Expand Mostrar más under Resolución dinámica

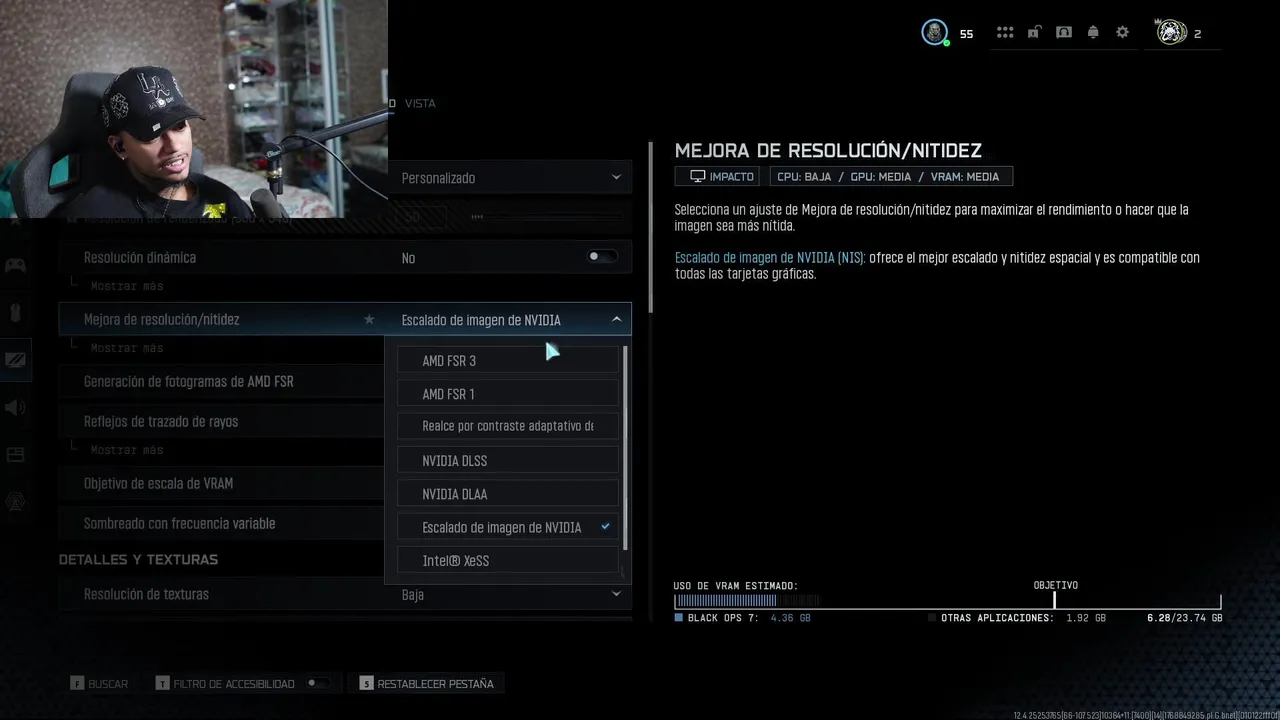click(x=127, y=286)
